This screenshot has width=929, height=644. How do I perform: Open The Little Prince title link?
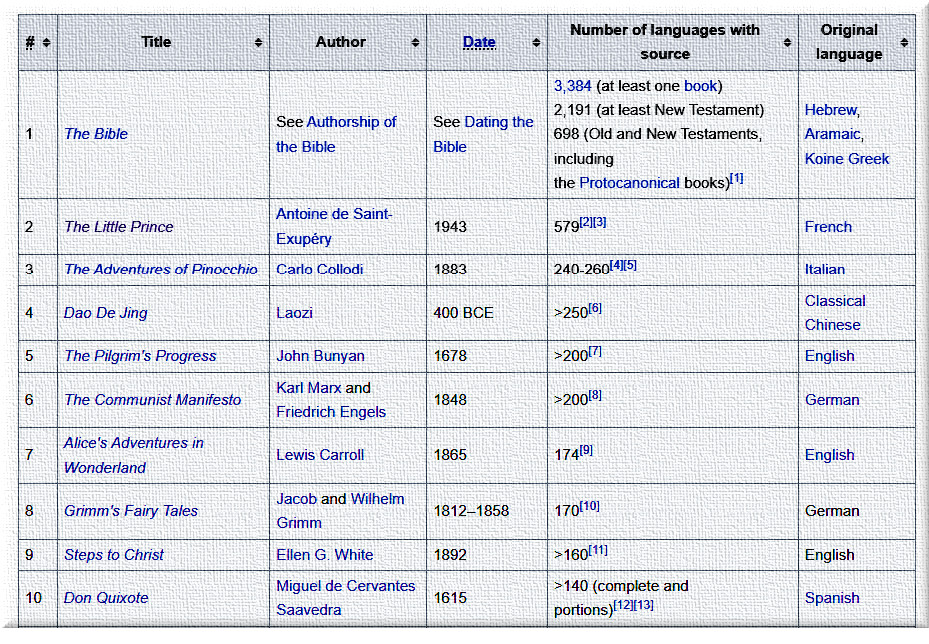point(118,227)
